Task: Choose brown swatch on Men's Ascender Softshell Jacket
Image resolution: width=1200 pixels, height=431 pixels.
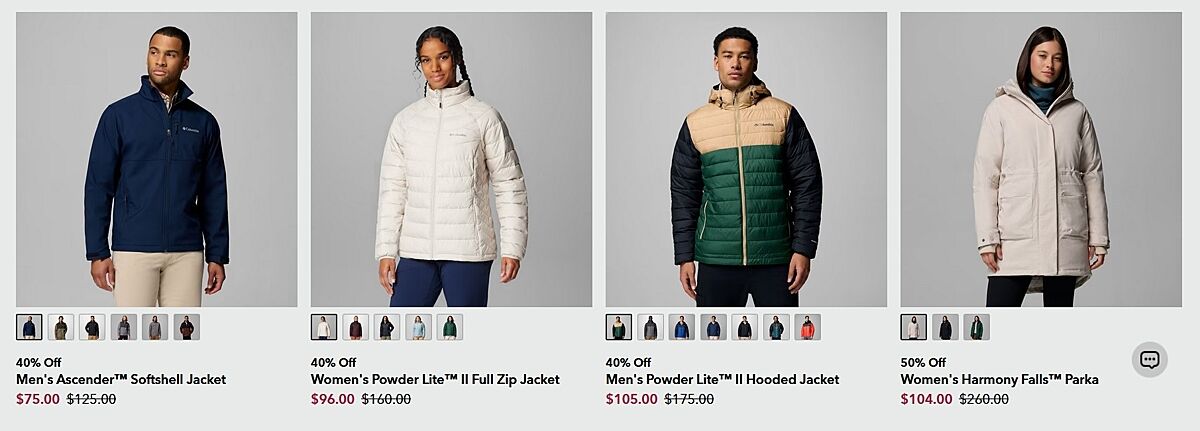Action: (x=187, y=327)
